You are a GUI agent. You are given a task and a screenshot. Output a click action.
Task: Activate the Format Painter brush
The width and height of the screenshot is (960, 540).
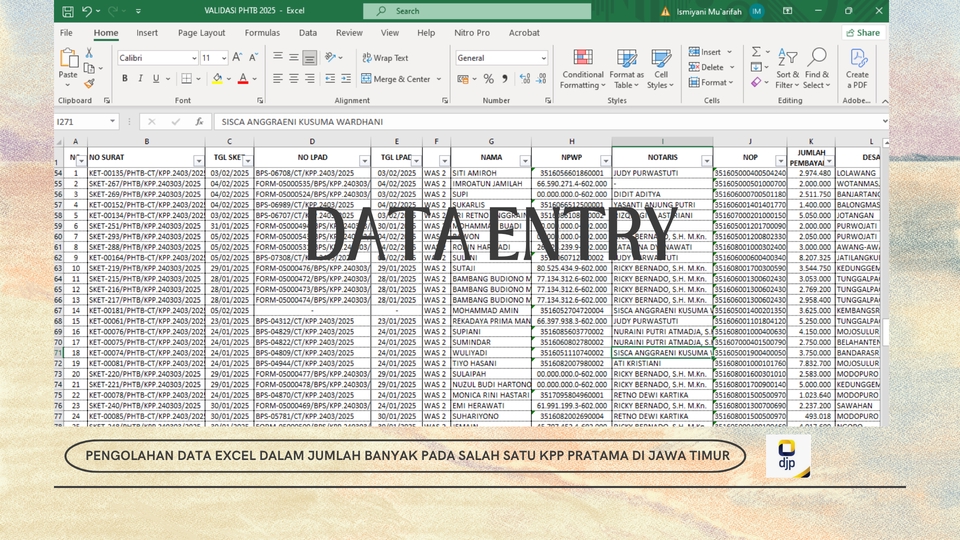point(89,83)
